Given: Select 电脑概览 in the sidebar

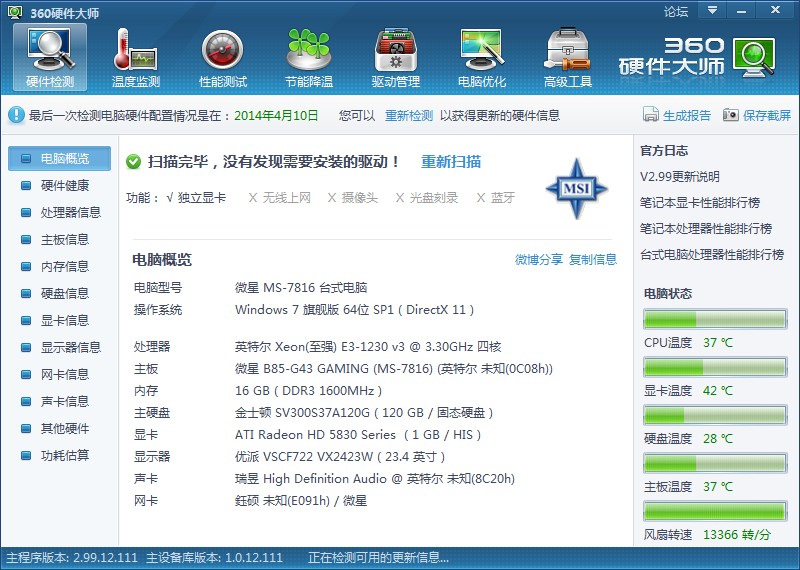Looking at the screenshot, I should pyautogui.click(x=59, y=159).
